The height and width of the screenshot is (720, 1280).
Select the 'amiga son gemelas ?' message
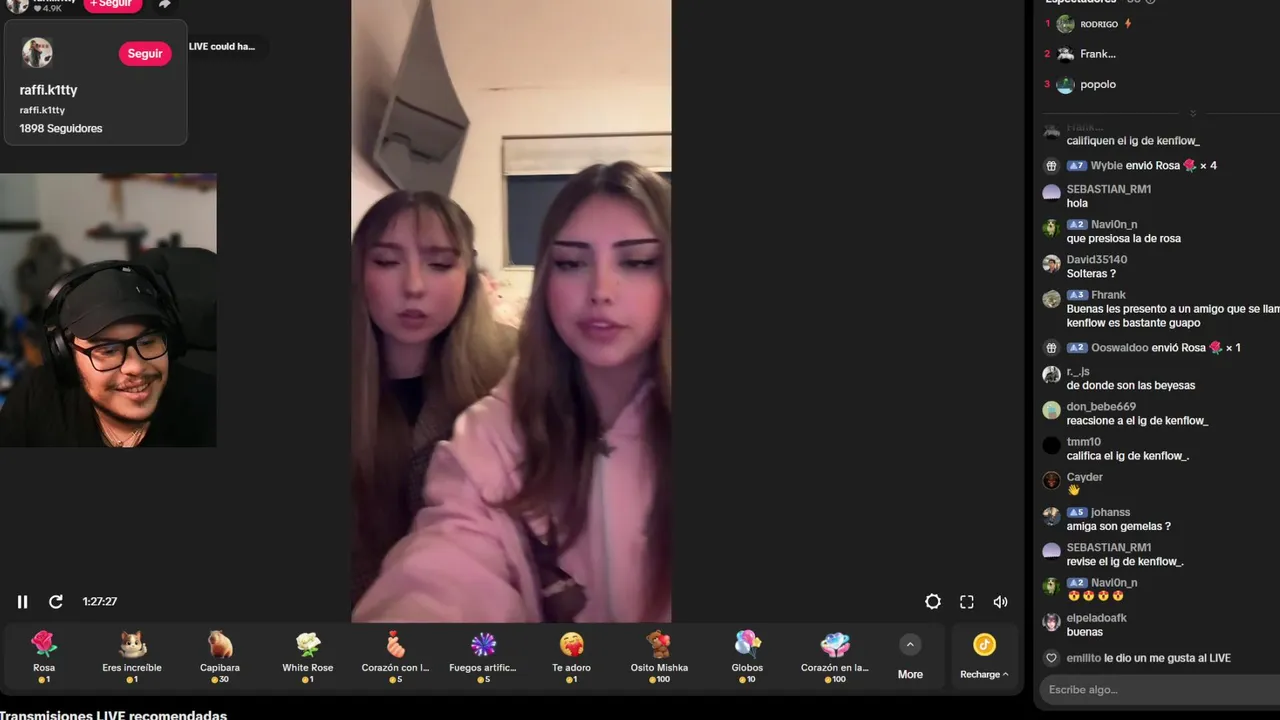pos(1118,526)
